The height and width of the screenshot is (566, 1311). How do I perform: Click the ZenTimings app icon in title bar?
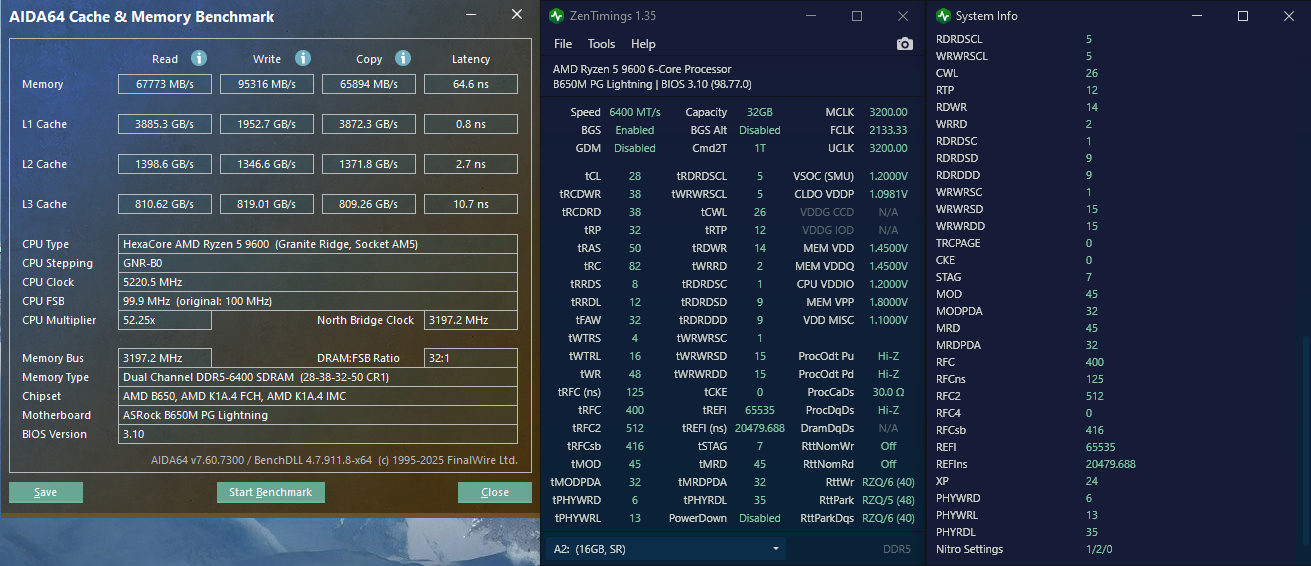click(557, 16)
